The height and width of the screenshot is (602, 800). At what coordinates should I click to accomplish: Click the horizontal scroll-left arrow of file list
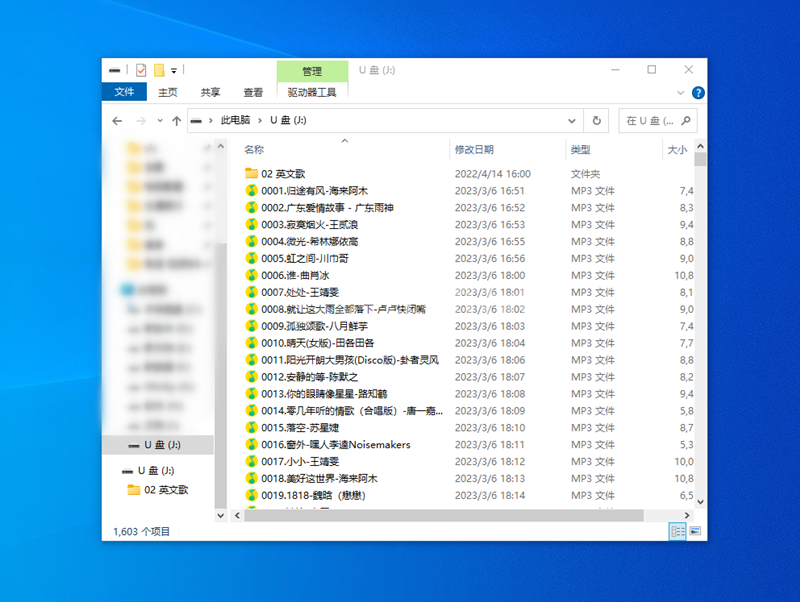[x=237, y=515]
